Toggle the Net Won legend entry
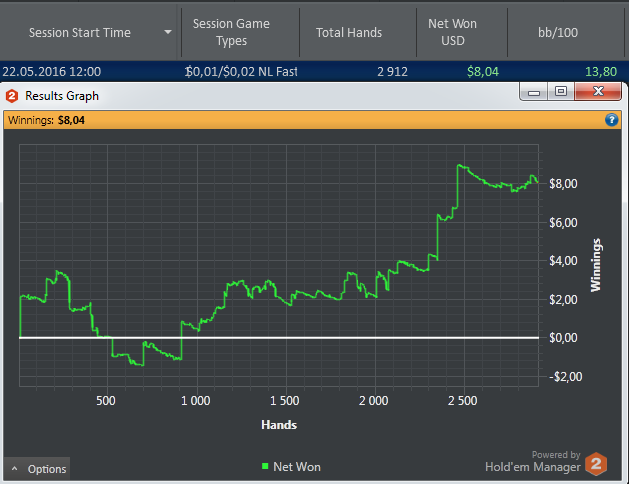629x484 pixels. [x=291, y=467]
